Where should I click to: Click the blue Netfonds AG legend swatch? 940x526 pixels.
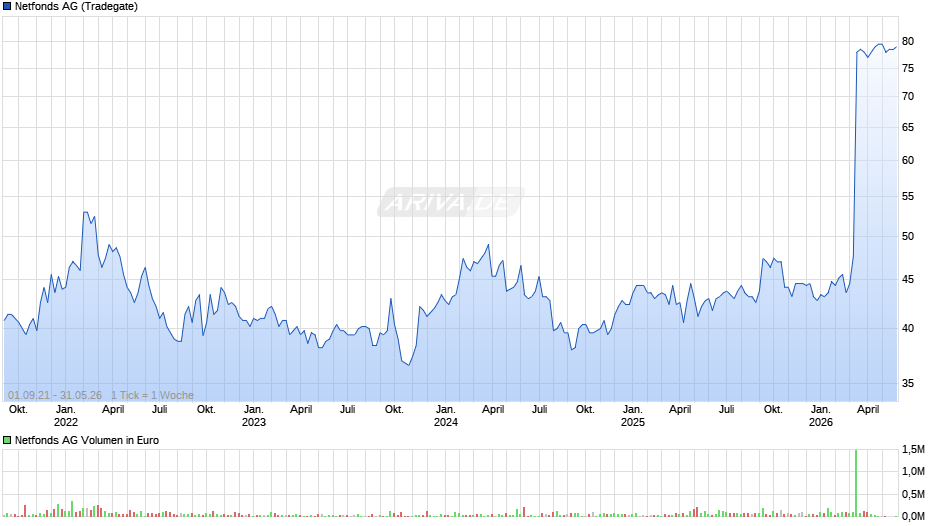pyautogui.click(x=7, y=7)
